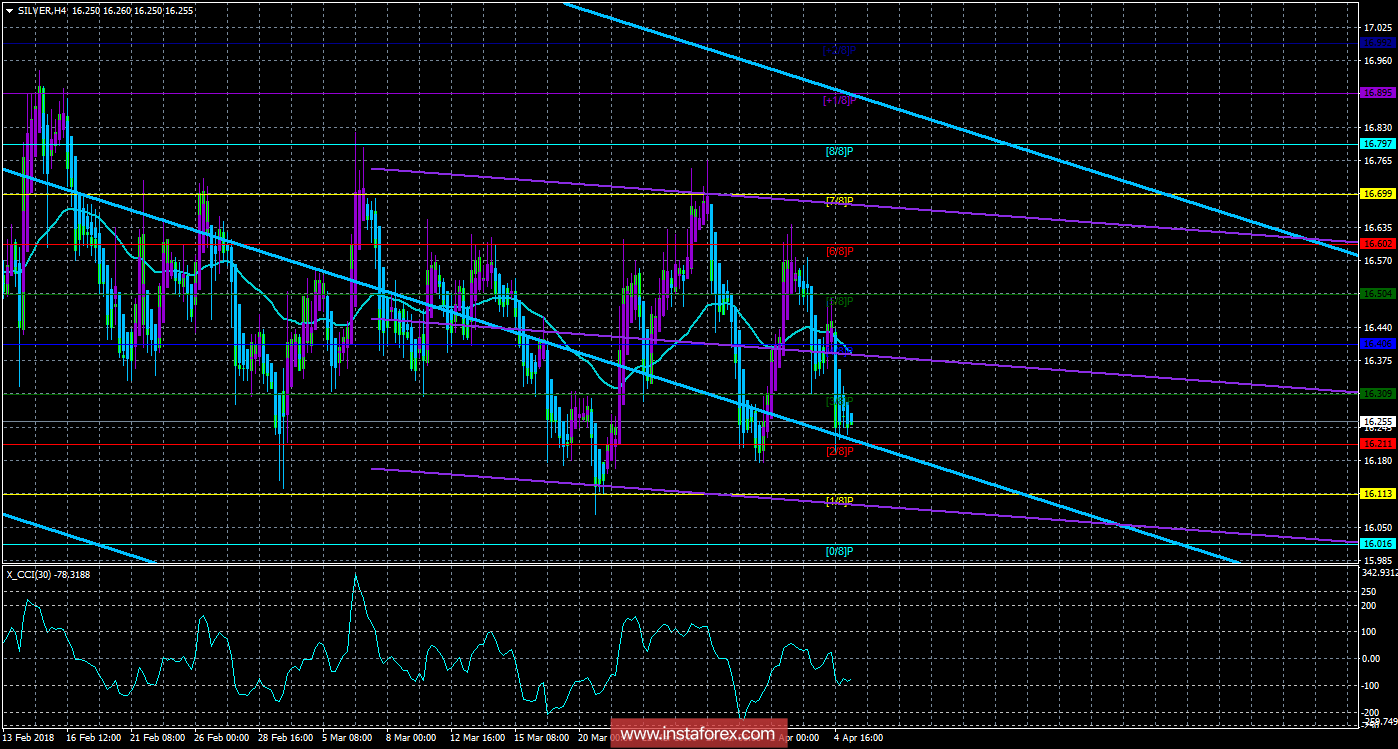Screen dimensions: 1398x749
Task: Click the purple 16.895 price tag
Action: (x=1377, y=93)
